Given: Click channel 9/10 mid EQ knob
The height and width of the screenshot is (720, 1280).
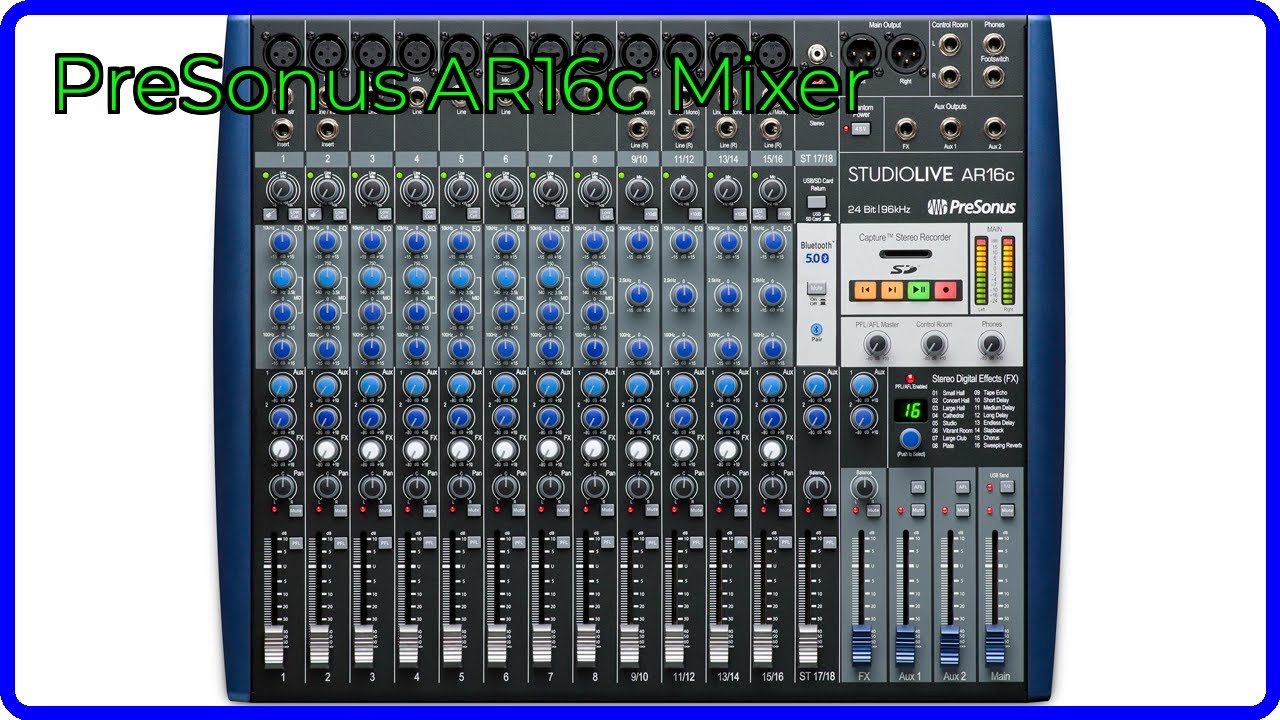Looking at the screenshot, I should (x=638, y=295).
